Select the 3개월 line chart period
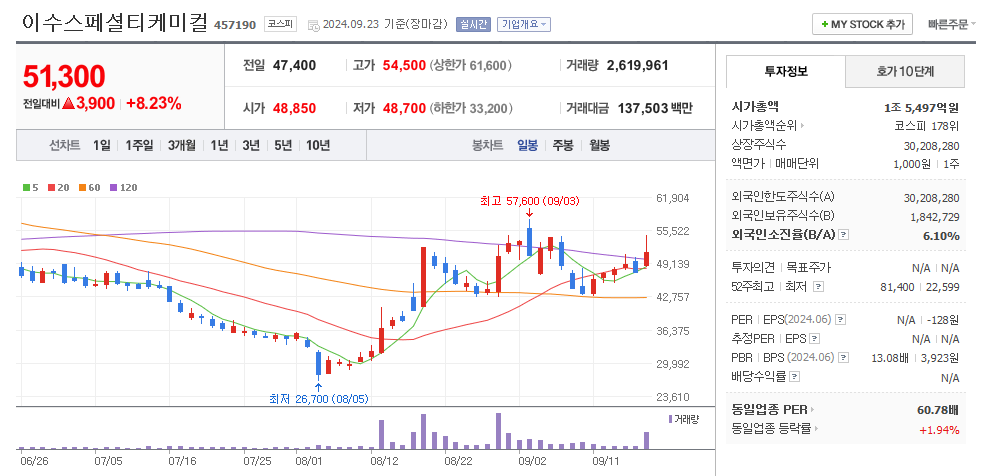989x476 pixels. 182,146
